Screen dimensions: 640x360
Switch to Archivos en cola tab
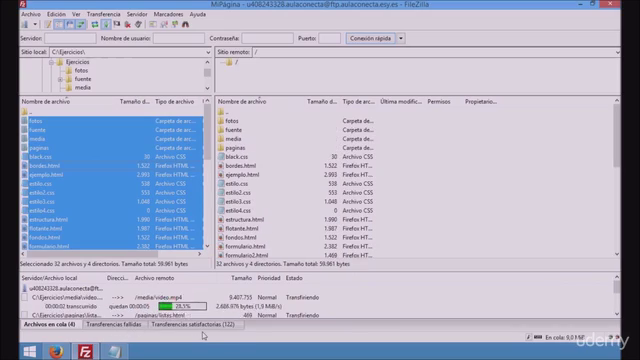tap(49, 324)
